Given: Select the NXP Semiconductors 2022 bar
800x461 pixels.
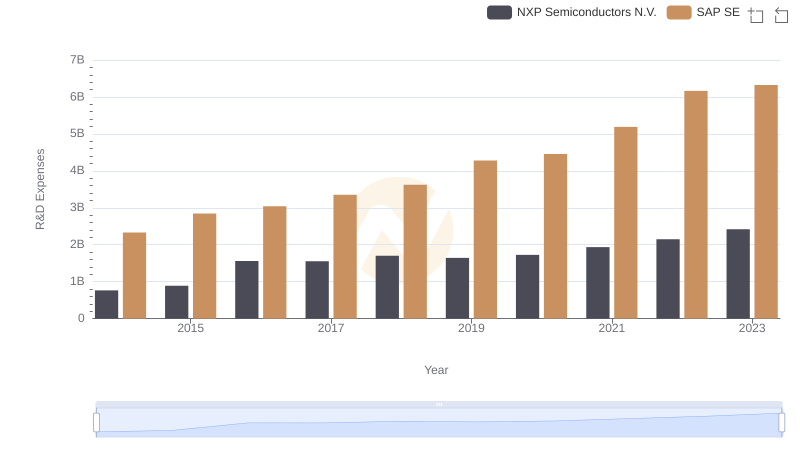Looking at the screenshot, I should (668, 279).
